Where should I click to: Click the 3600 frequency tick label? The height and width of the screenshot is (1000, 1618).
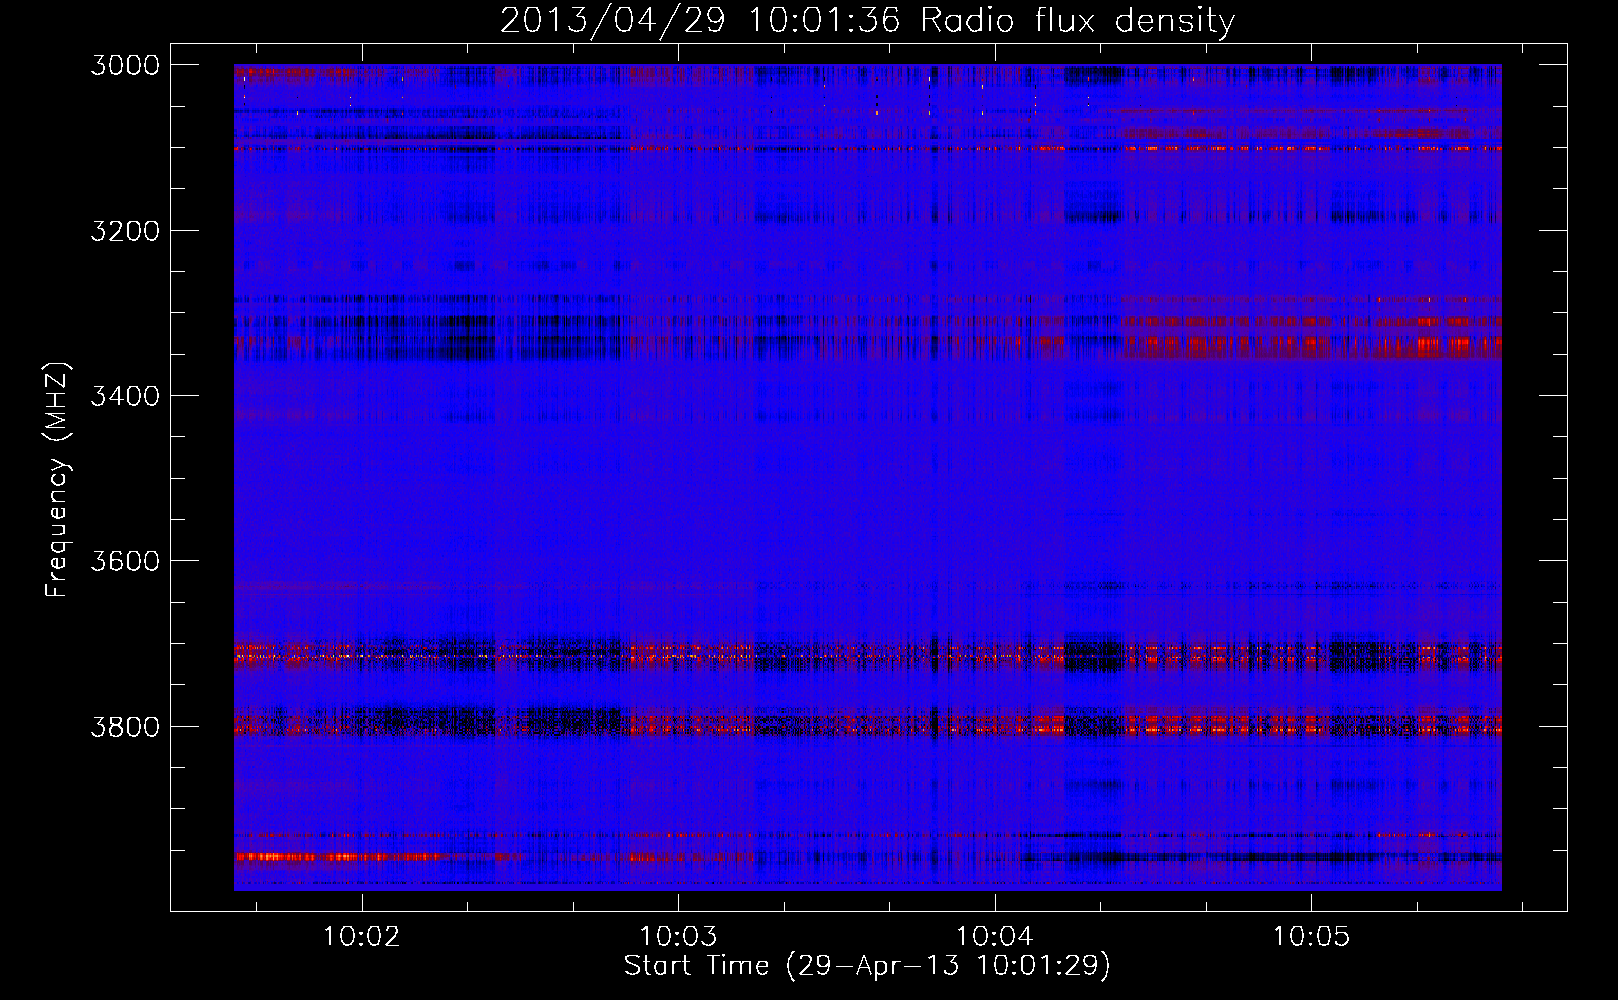coord(125,561)
